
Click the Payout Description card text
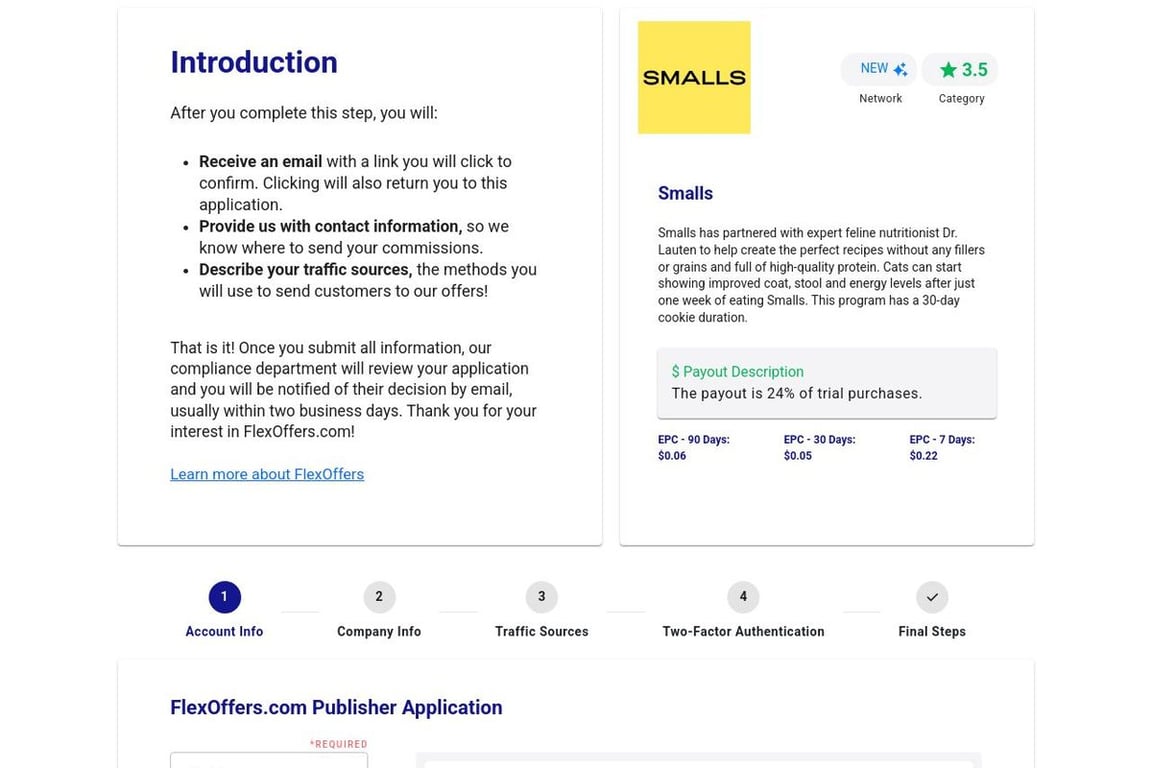[797, 394]
